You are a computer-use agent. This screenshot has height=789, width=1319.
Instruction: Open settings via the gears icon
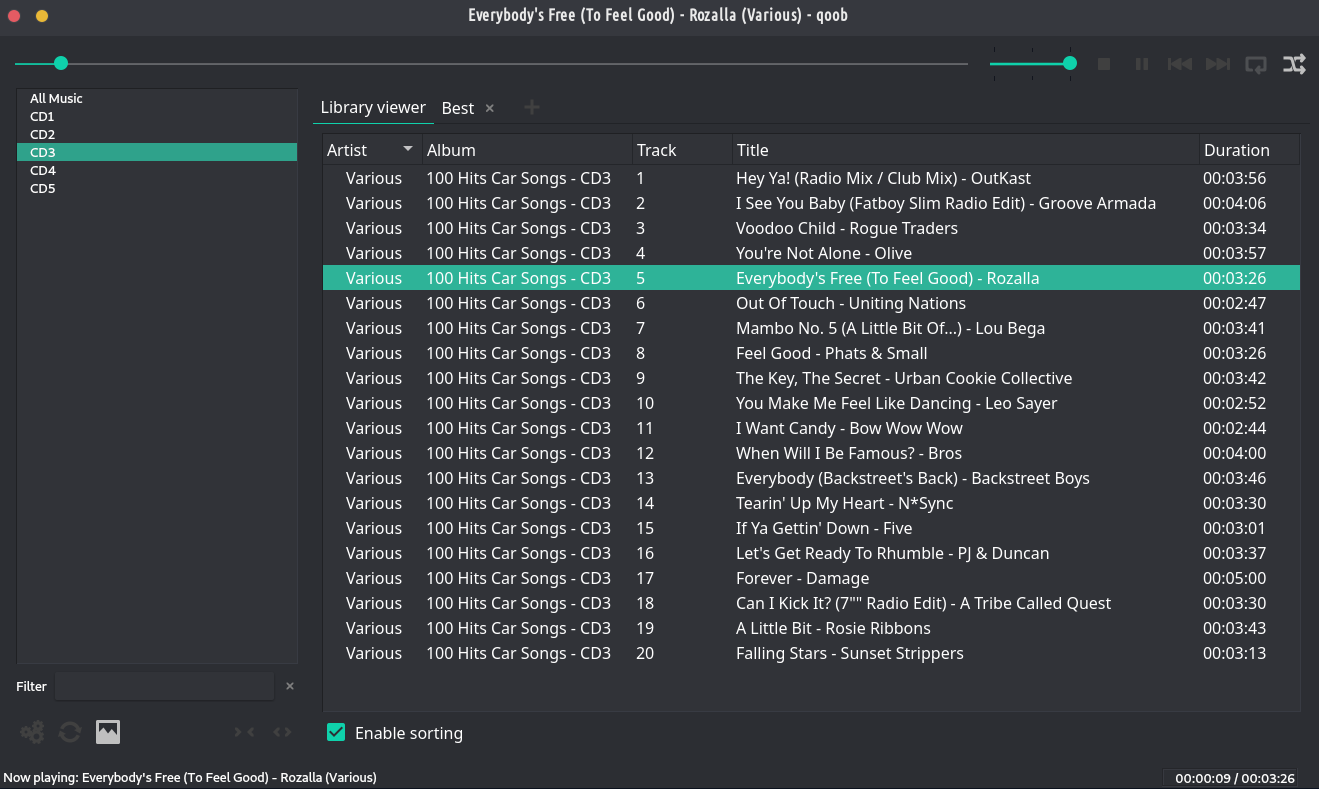coord(32,732)
